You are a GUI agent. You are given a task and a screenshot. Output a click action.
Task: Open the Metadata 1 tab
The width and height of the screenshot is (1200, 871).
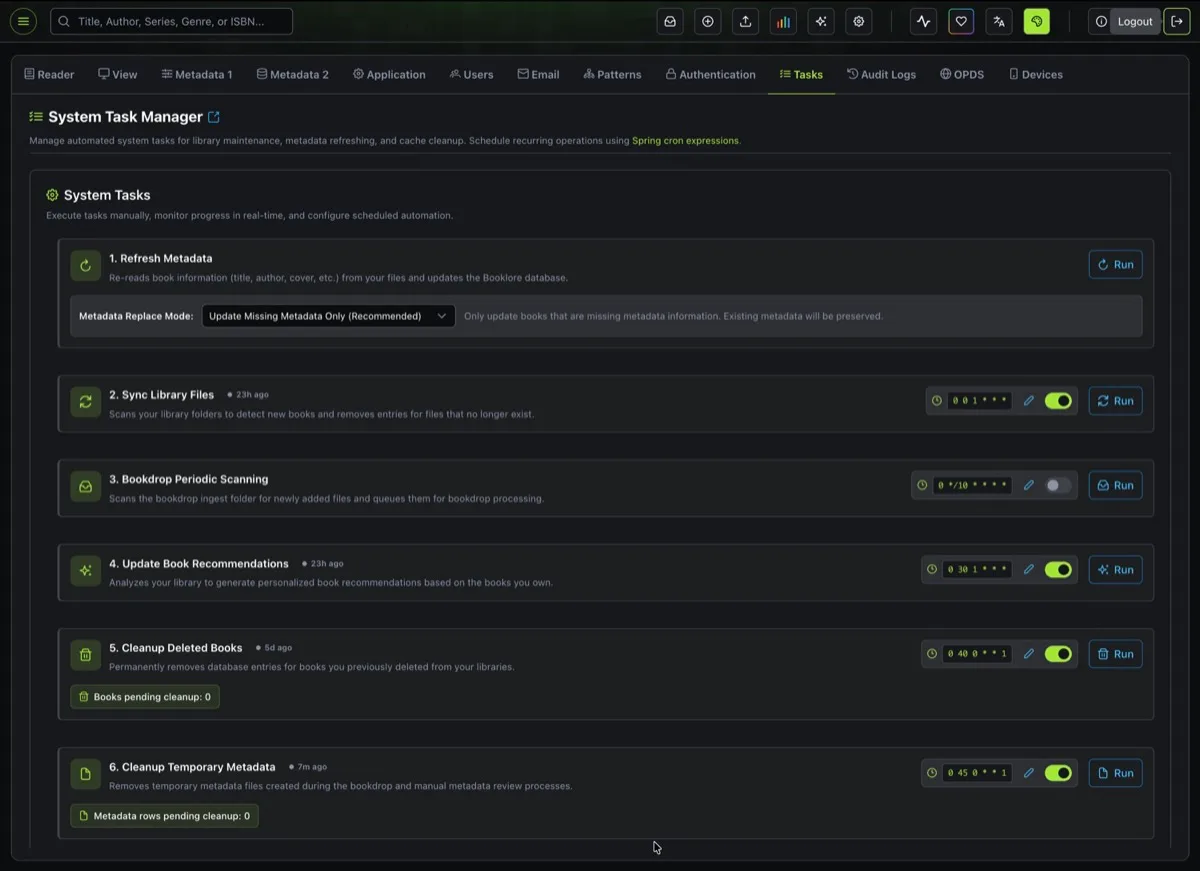[x=197, y=74]
